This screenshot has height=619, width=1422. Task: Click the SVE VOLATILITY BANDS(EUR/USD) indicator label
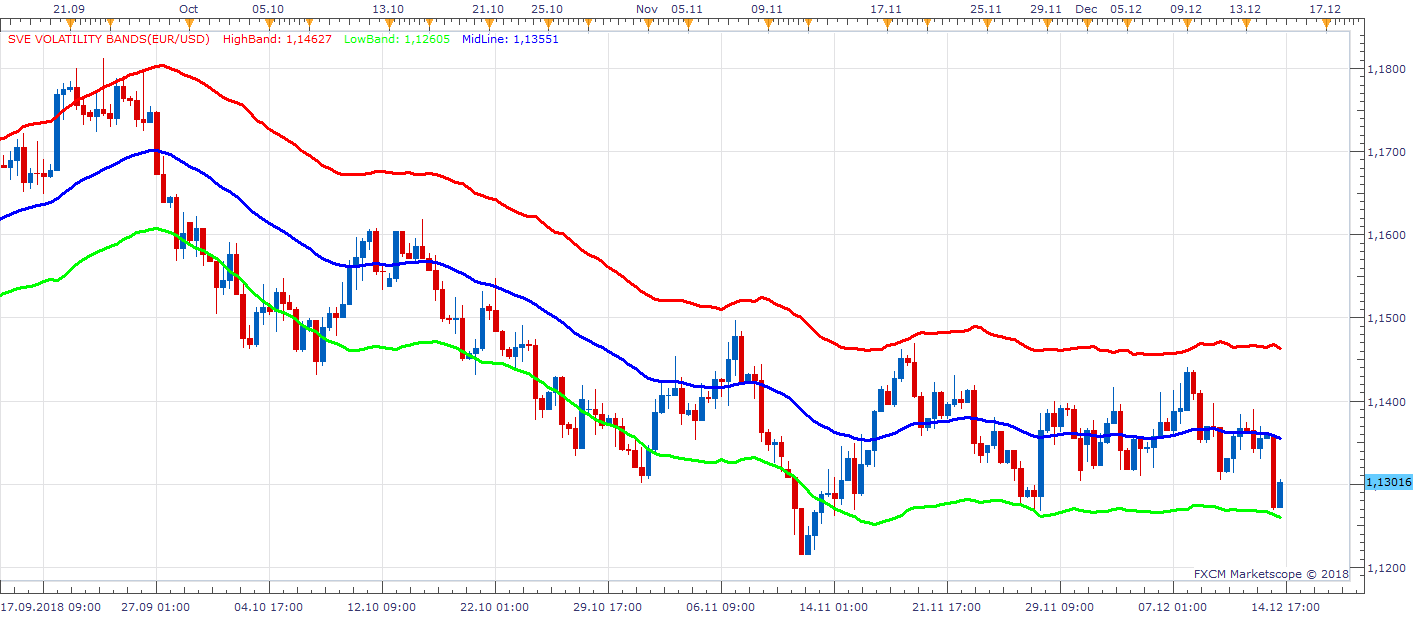pyautogui.click(x=110, y=39)
